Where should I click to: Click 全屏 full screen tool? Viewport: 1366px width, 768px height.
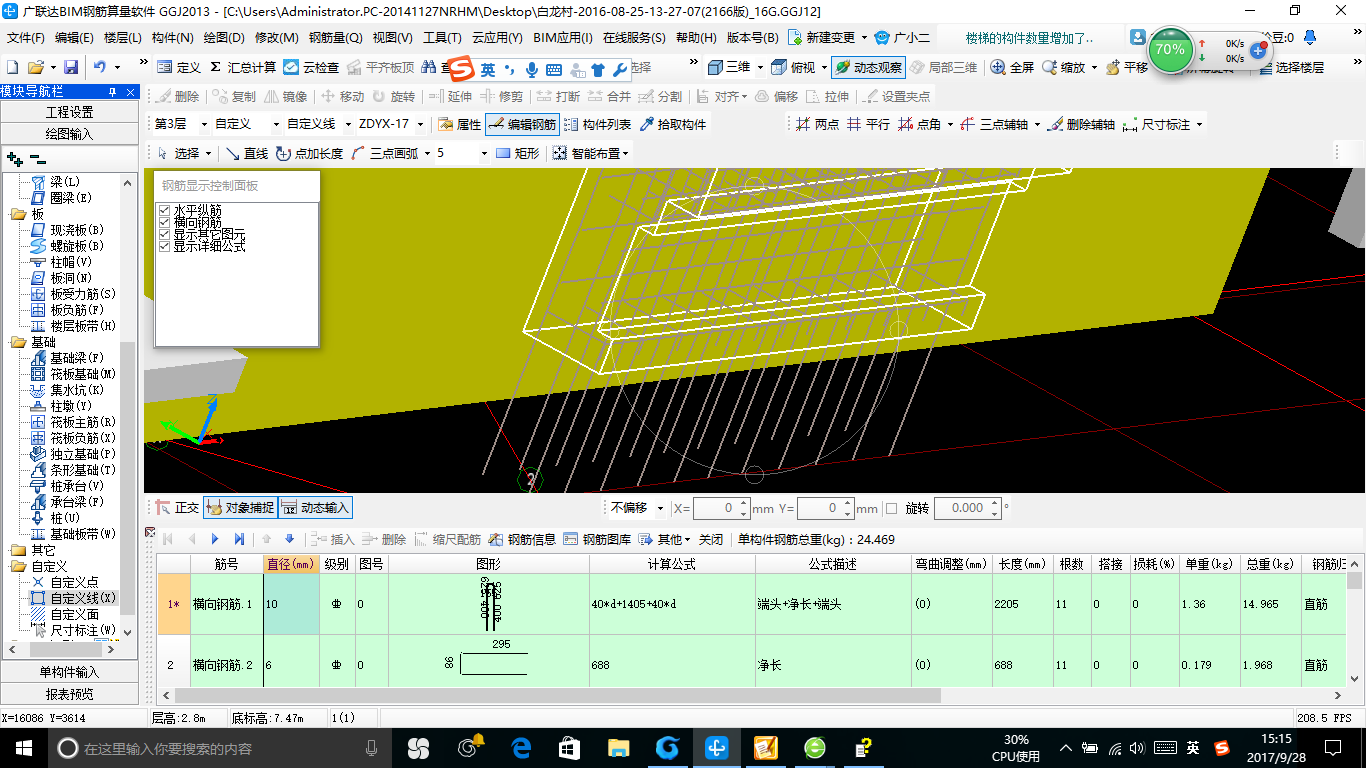1012,68
